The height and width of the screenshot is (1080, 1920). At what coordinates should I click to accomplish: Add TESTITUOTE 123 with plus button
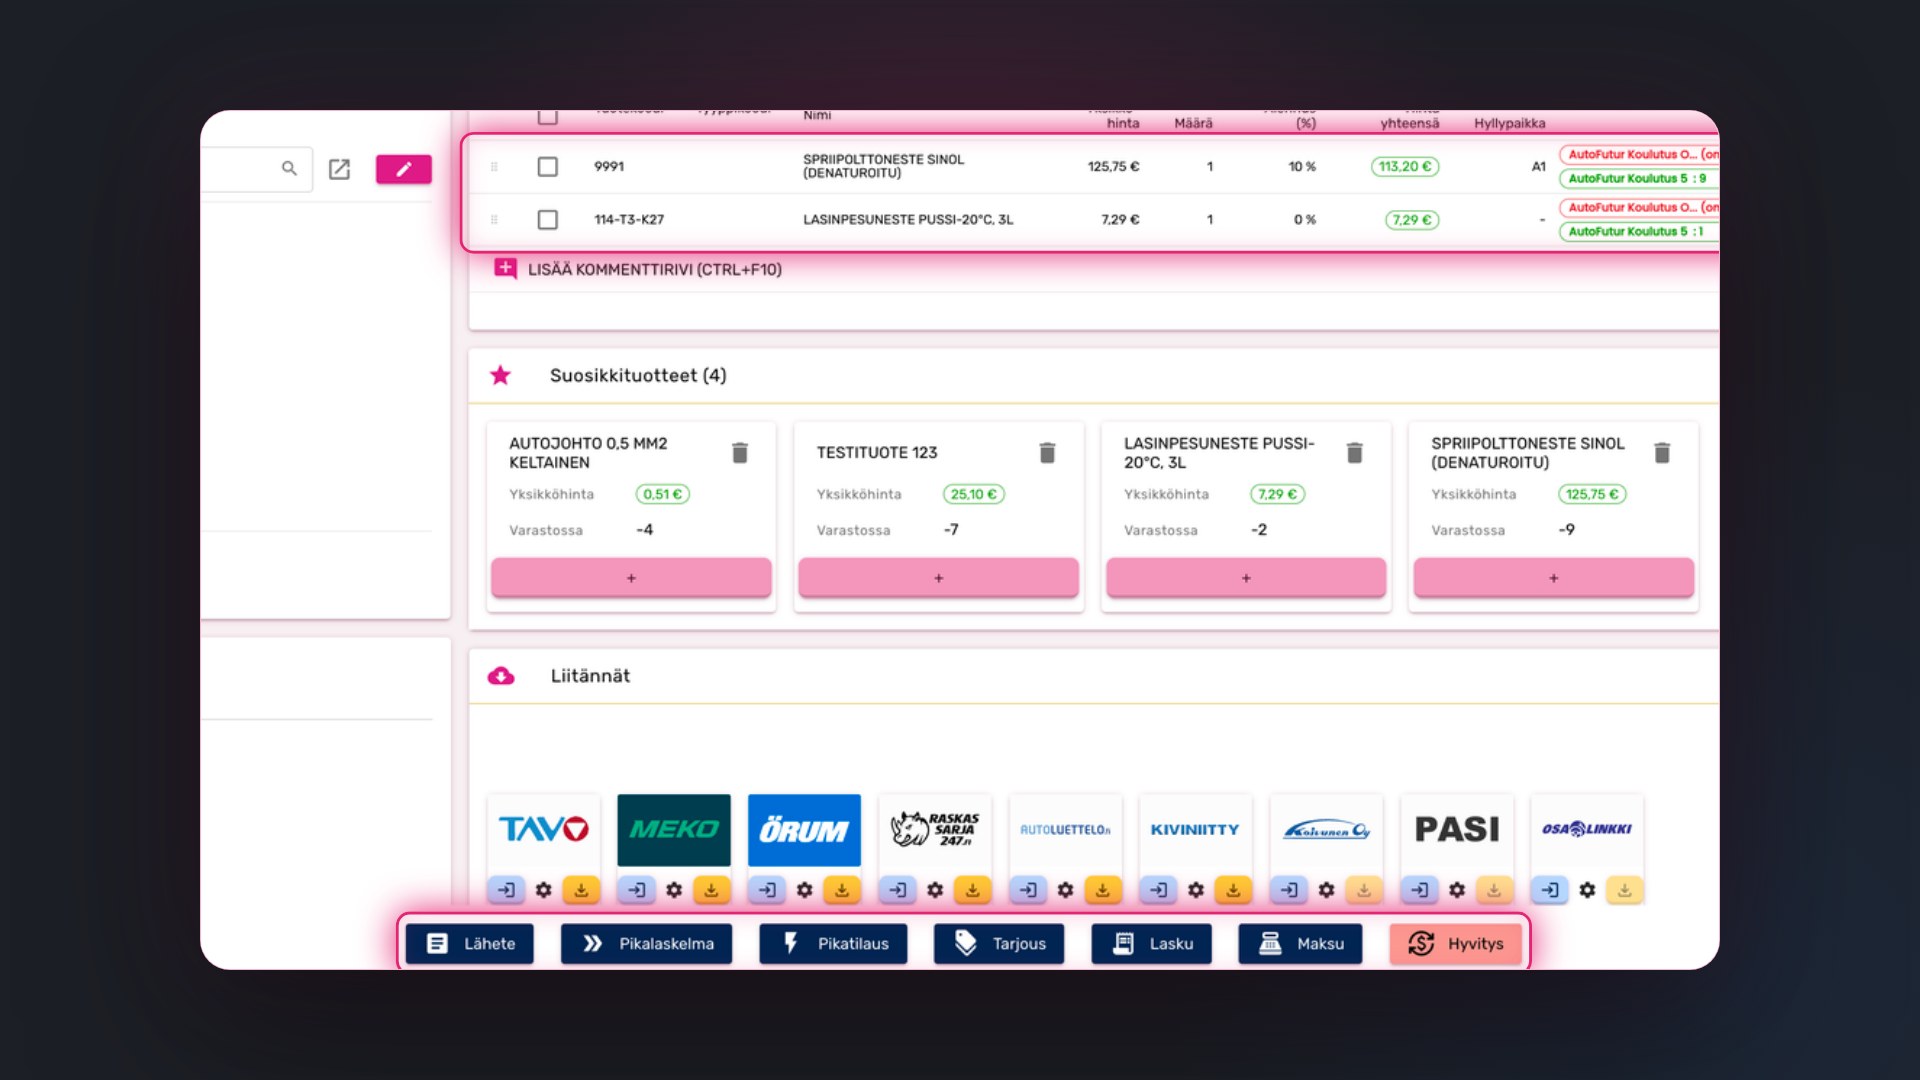[938, 578]
